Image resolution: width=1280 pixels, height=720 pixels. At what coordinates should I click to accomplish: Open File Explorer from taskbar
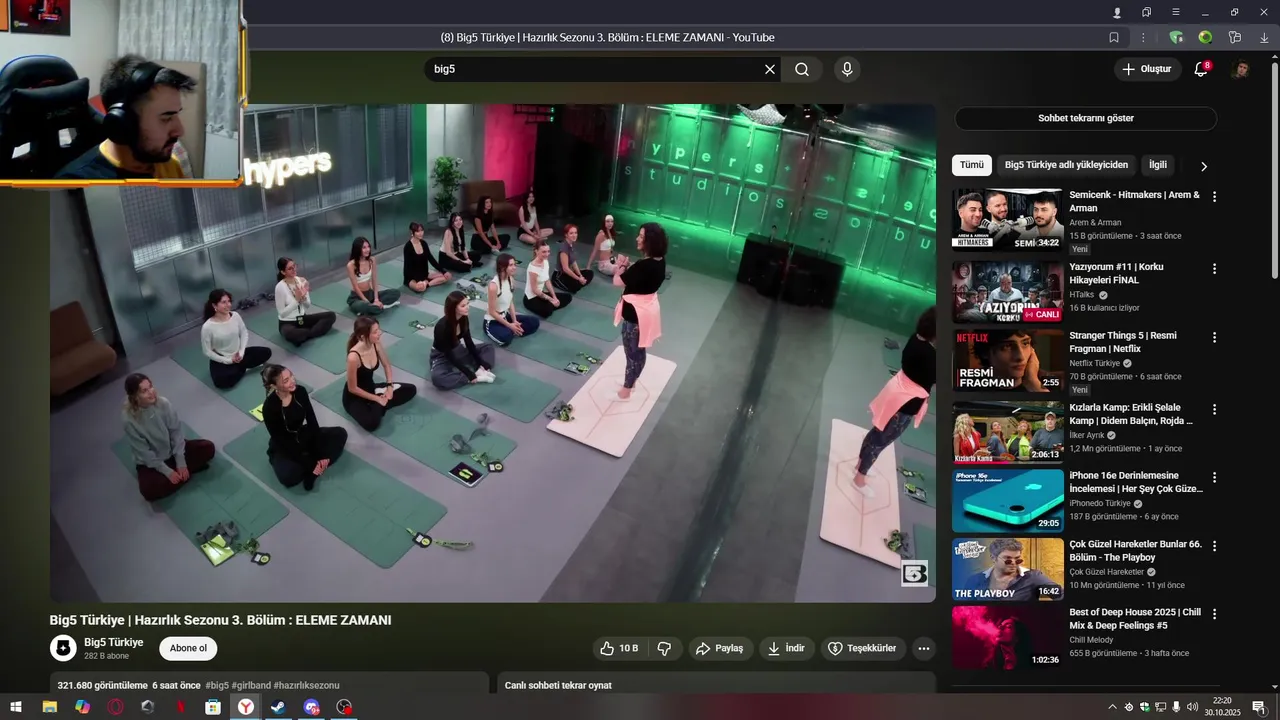coord(49,707)
